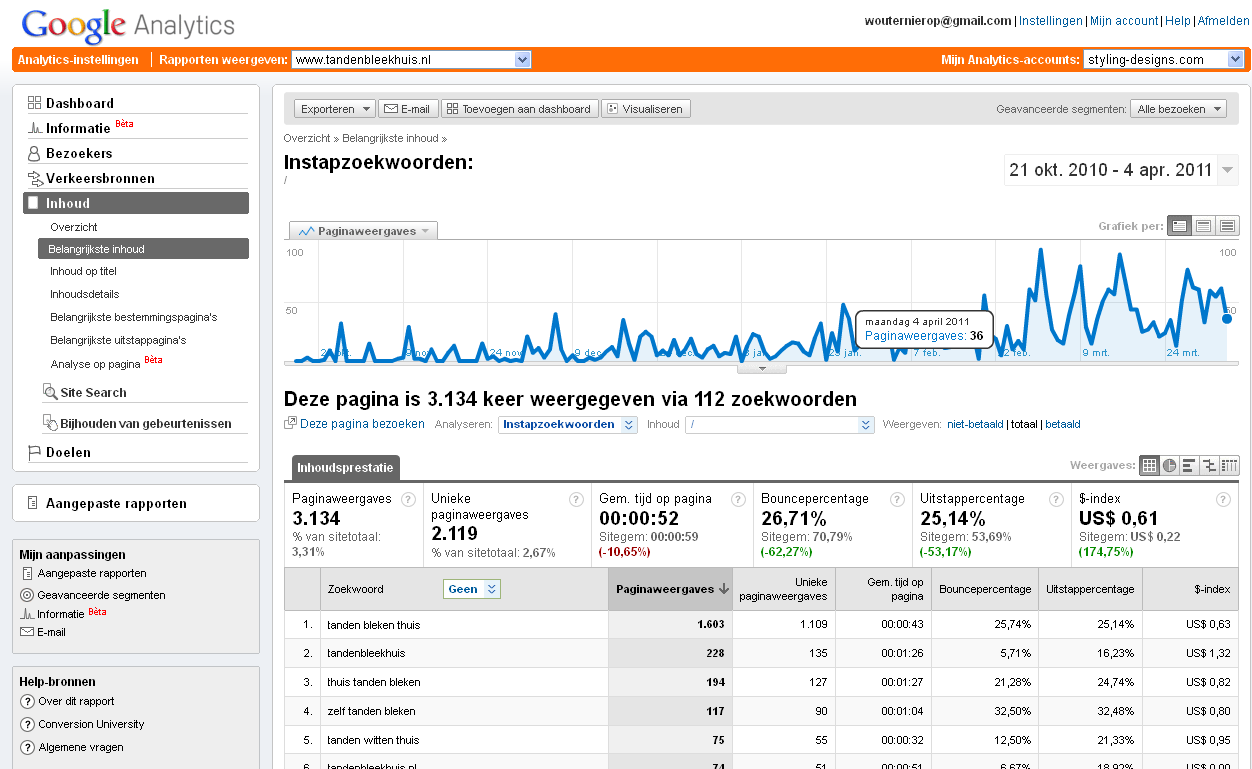Click the Afmelden link
Image resolution: width=1252 pixels, height=769 pixels.
[1223, 20]
